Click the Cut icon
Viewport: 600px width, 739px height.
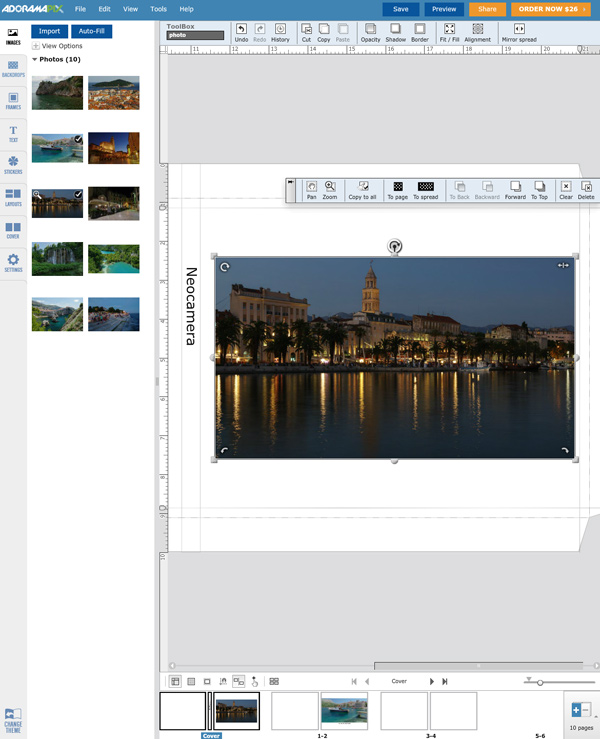tap(306, 32)
